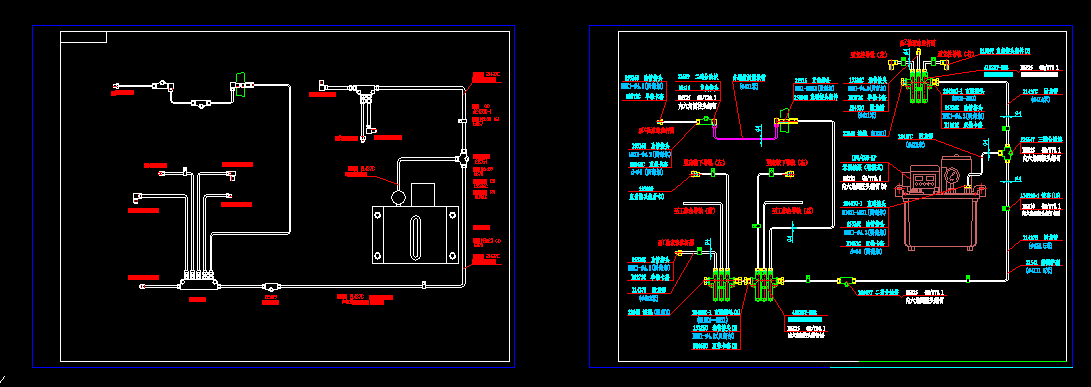This screenshot has width=1091, height=387.
Task: Click the round pressure gauge above left tank
Action: click(x=399, y=198)
